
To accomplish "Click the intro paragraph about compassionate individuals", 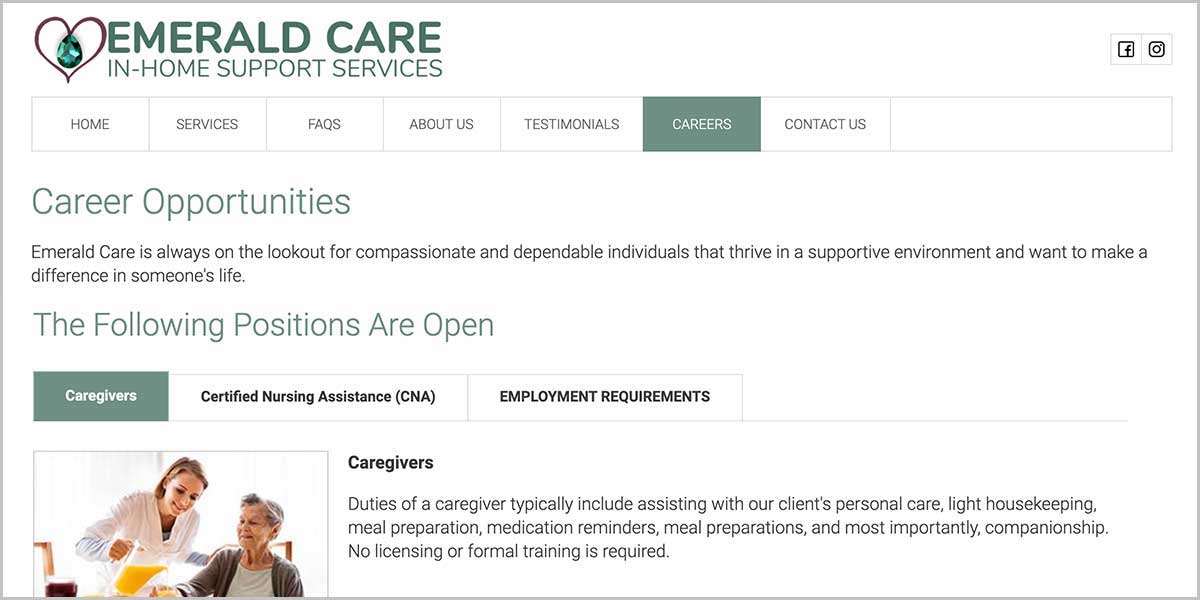I will [589, 263].
